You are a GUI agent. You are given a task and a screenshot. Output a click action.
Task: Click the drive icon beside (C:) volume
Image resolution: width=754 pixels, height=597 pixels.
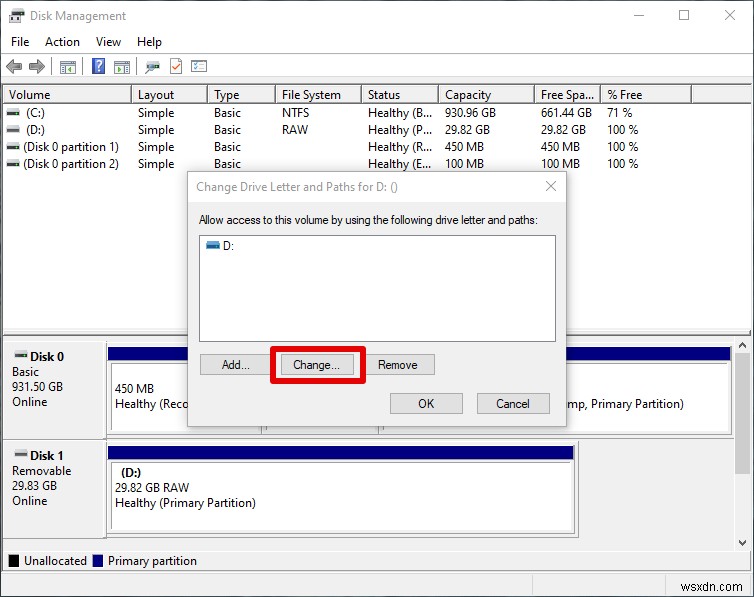point(13,112)
